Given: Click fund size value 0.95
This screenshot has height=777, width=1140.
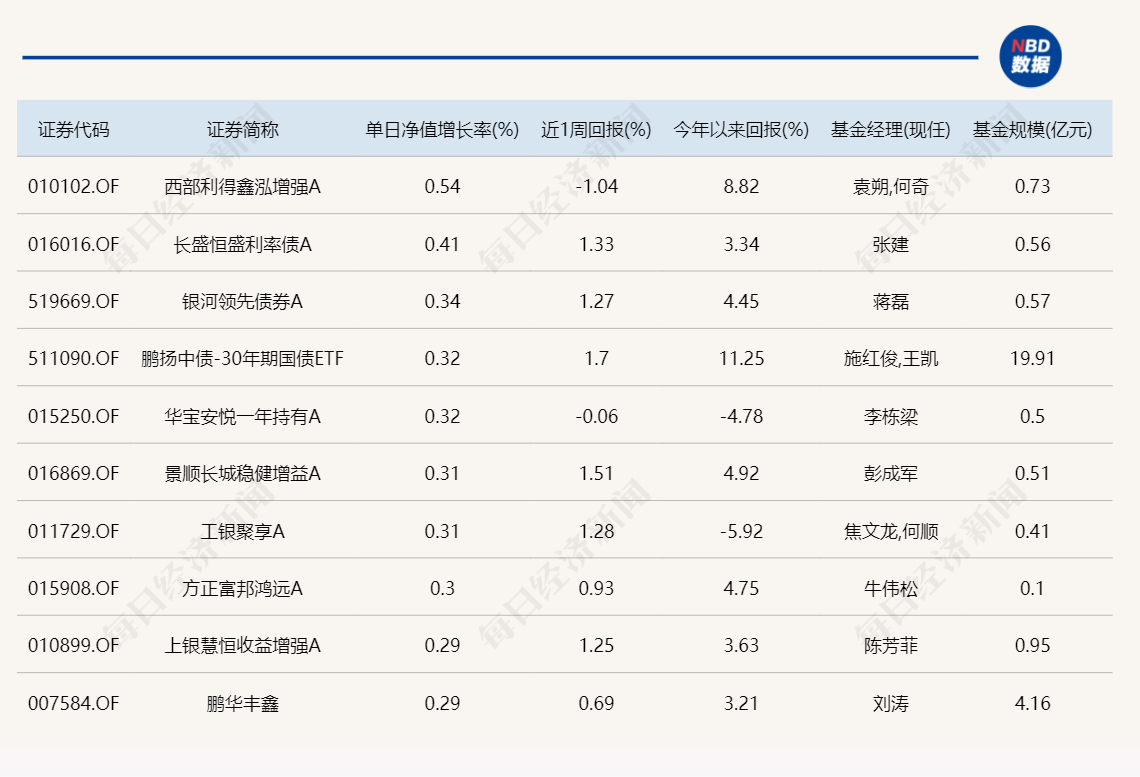Looking at the screenshot, I should pos(1032,645).
